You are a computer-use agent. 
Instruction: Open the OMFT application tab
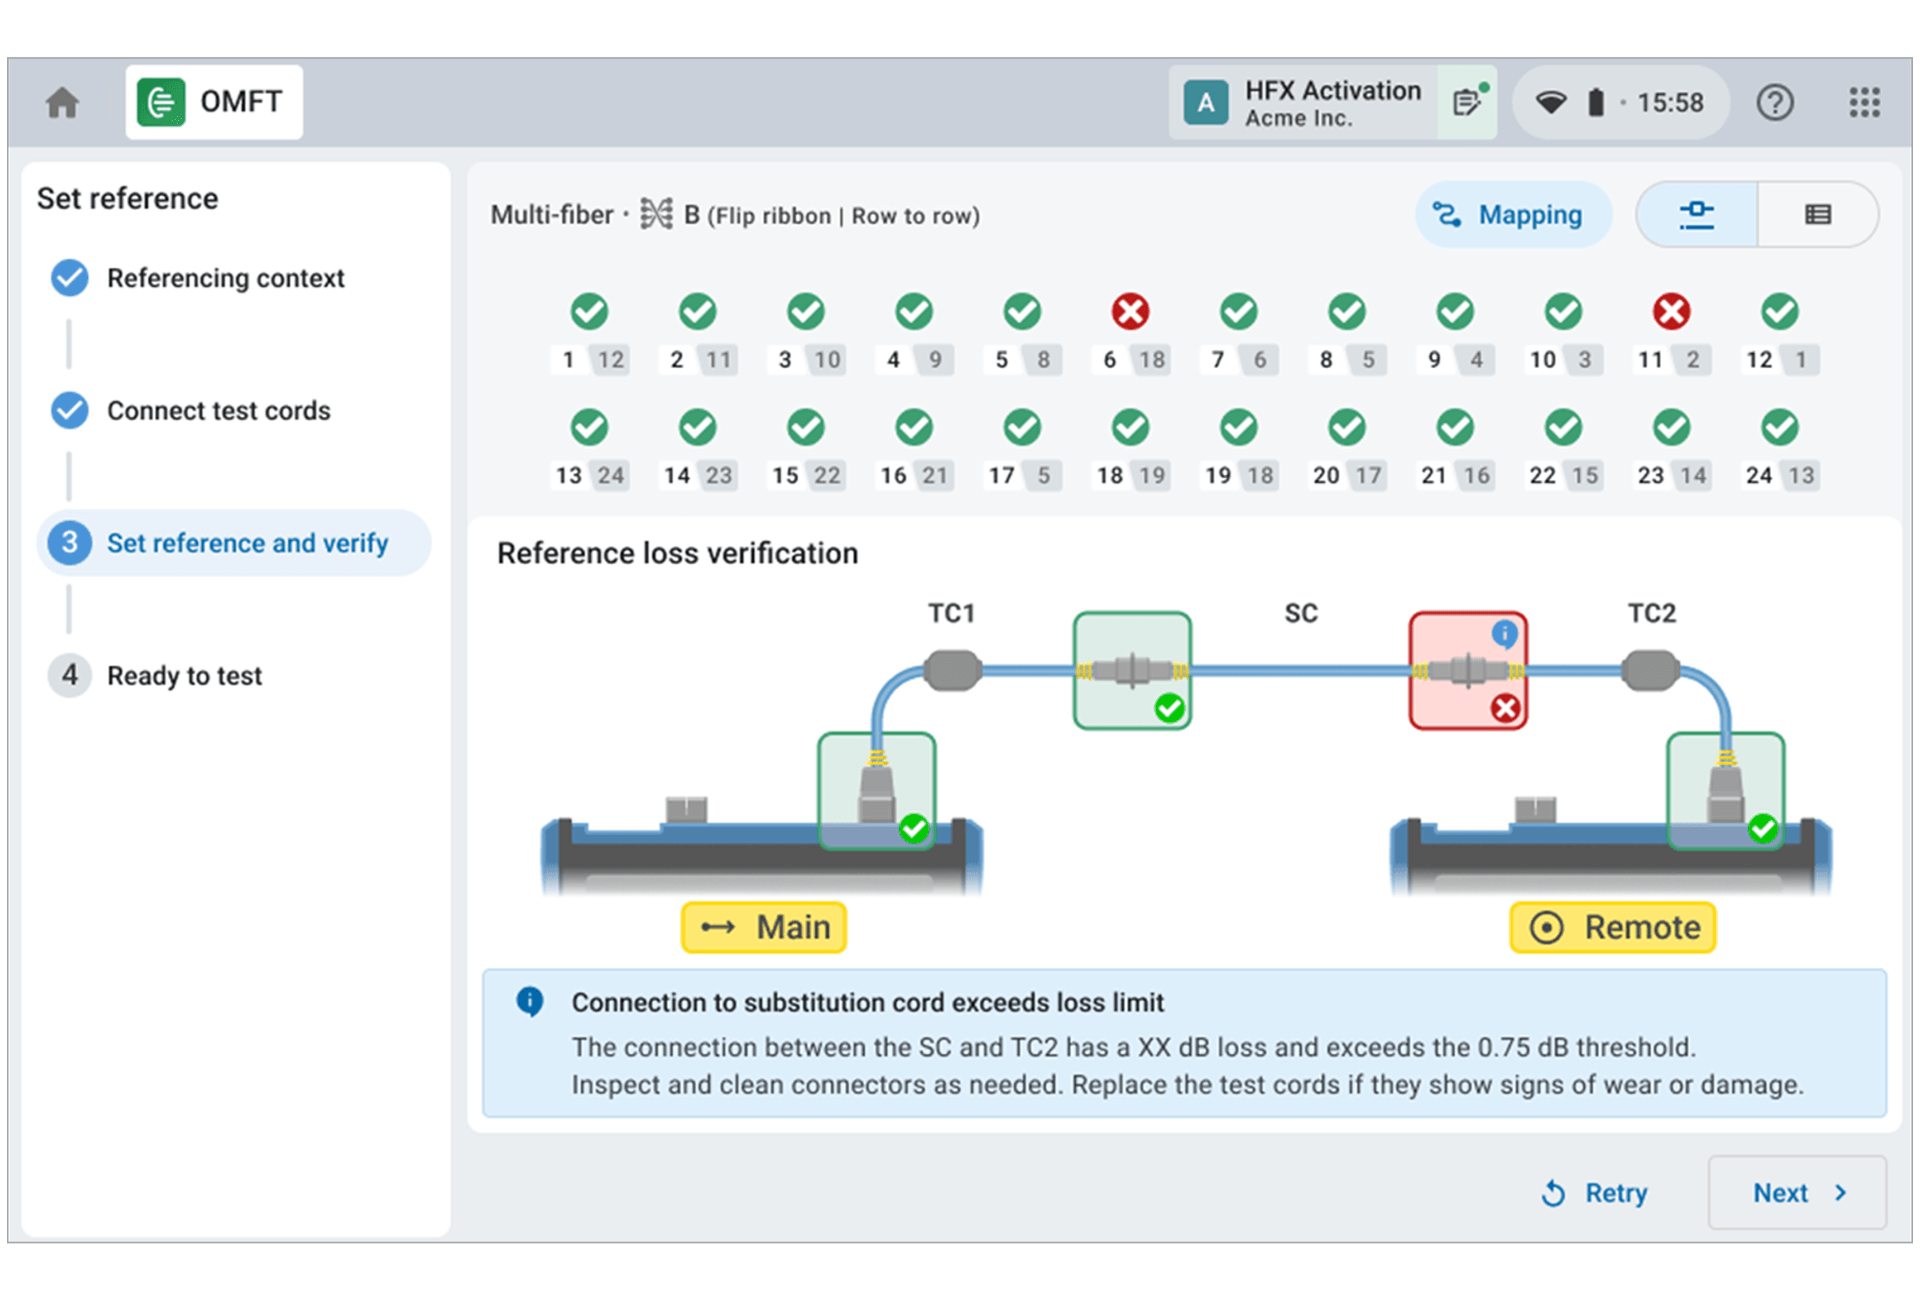(x=214, y=102)
